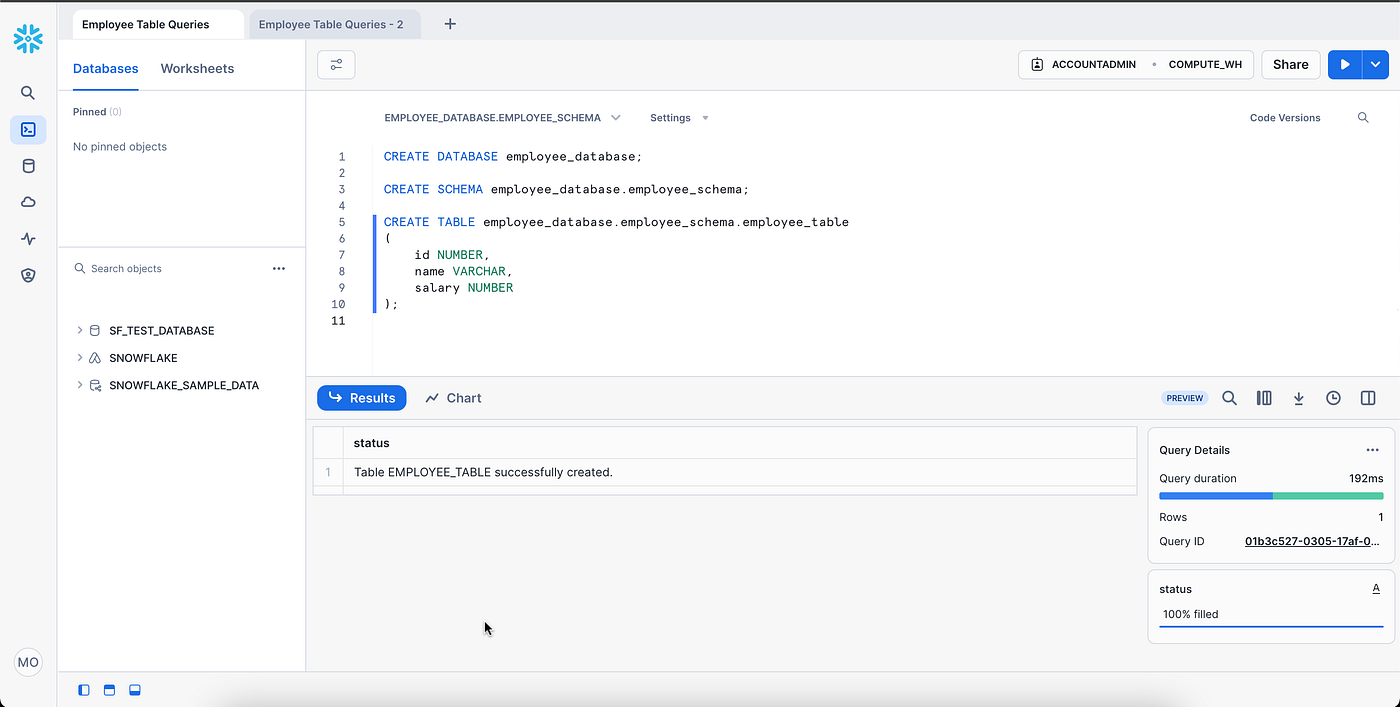Toggle editor pane layout icon at bottom
This screenshot has width=1400, height=707.
[x=110, y=690]
